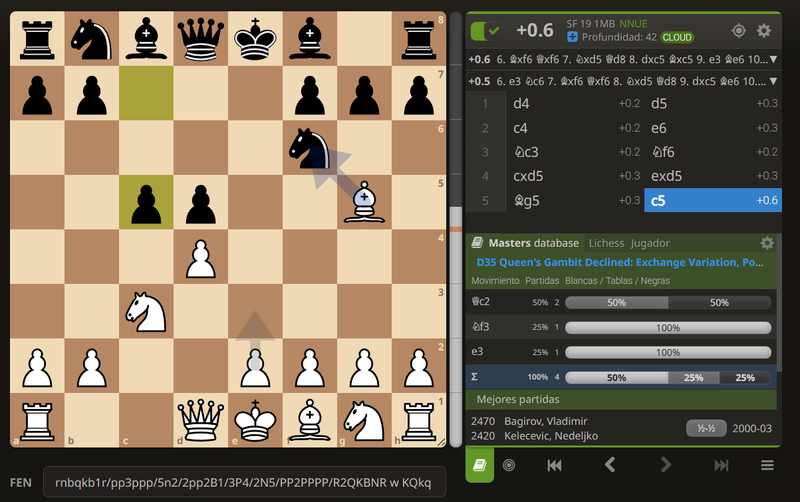800x502 pixels.
Task: Switch to the Jugador explorer tab
Action: coord(649,243)
